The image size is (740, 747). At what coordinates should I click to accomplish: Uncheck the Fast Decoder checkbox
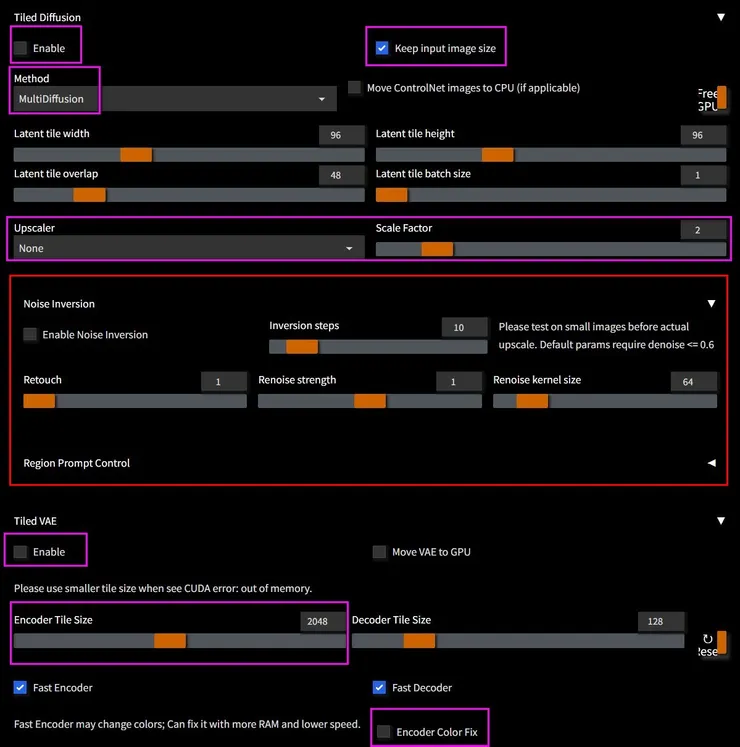tap(379, 688)
